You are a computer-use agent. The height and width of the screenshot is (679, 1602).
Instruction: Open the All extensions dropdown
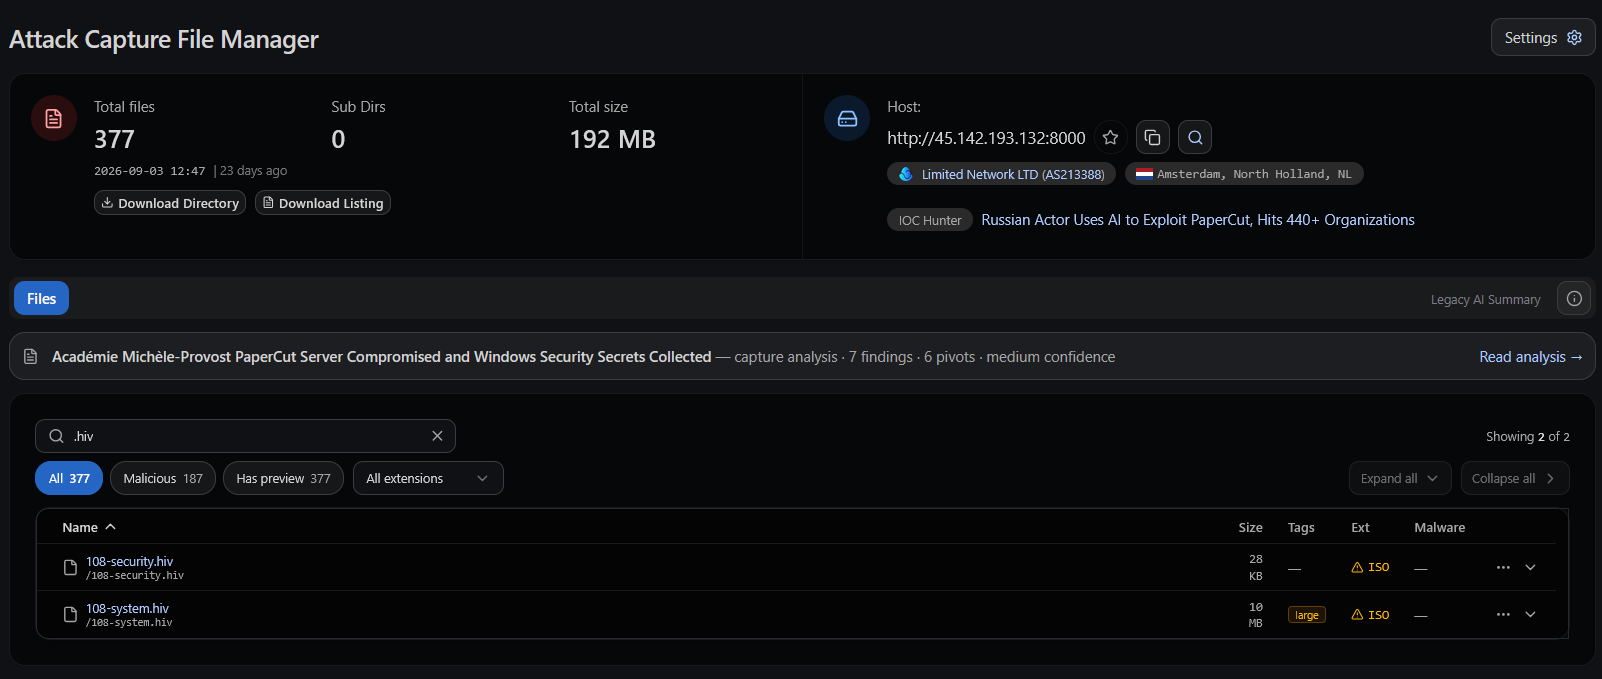pos(428,478)
